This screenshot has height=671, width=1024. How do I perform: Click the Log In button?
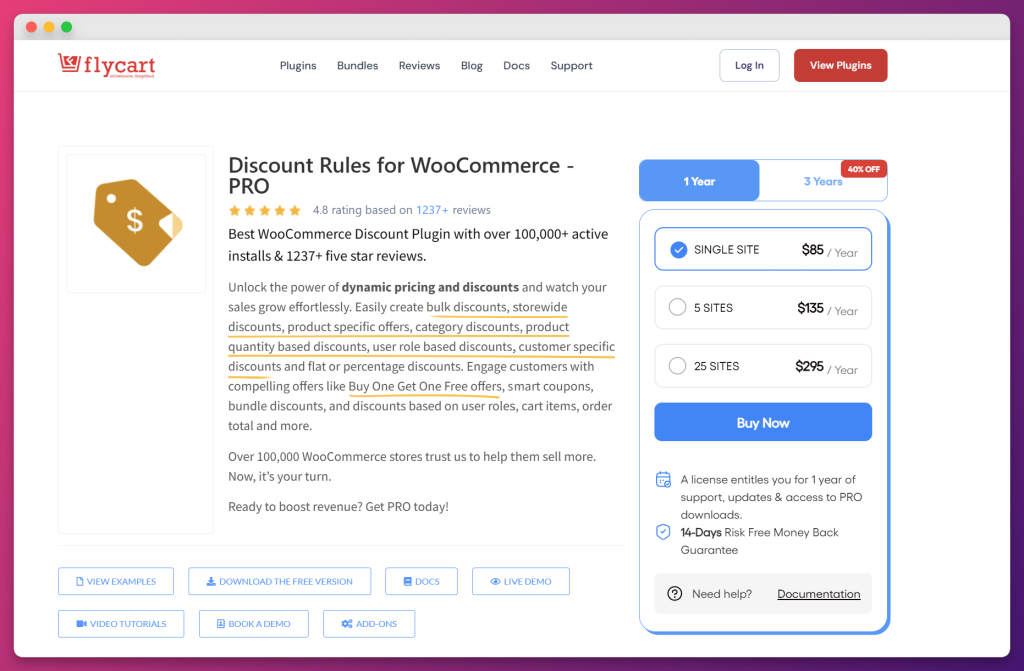click(749, 65)
